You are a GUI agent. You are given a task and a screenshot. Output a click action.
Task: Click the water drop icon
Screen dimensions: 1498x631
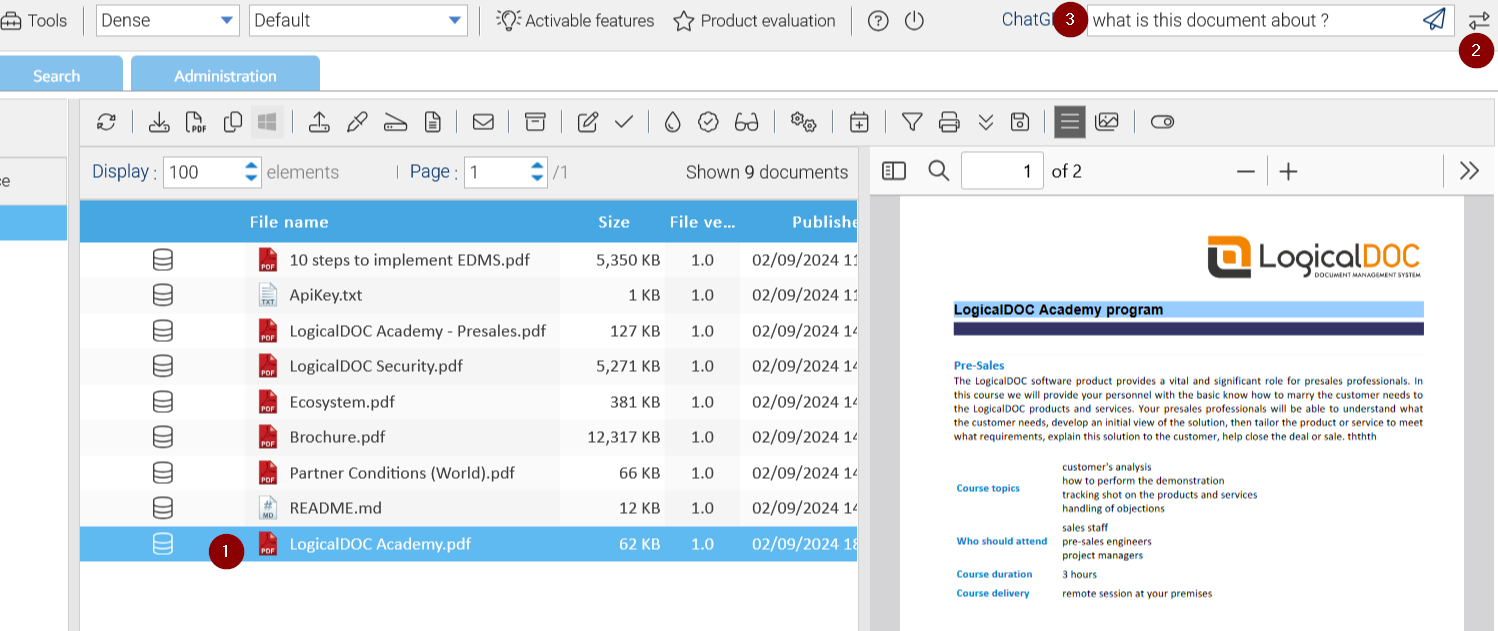pos(673,122)
